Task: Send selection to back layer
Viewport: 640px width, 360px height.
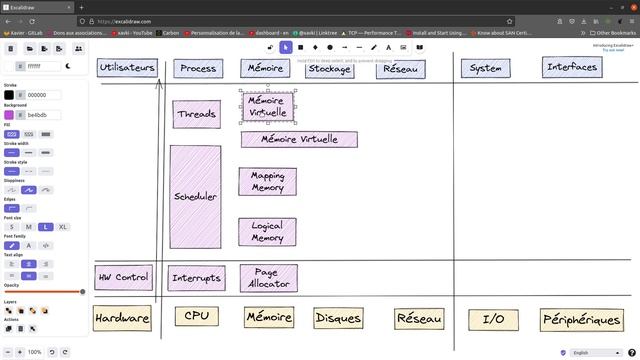Action: click(x=9, y=311)
